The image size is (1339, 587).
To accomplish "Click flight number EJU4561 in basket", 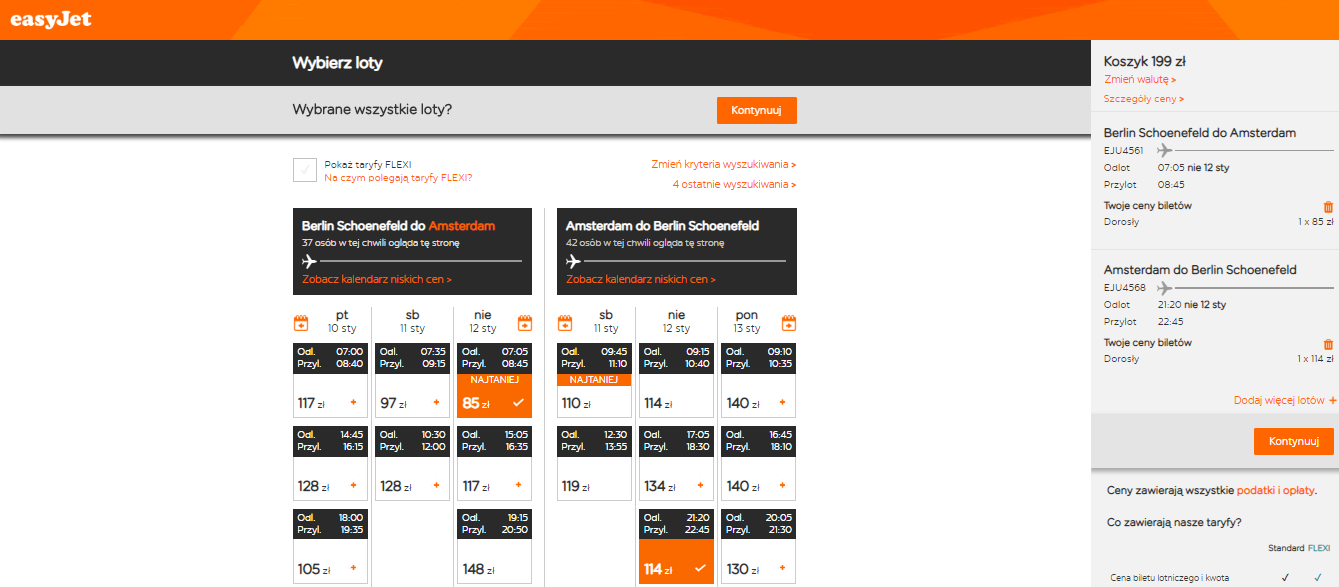I will tap(1124, 150).
